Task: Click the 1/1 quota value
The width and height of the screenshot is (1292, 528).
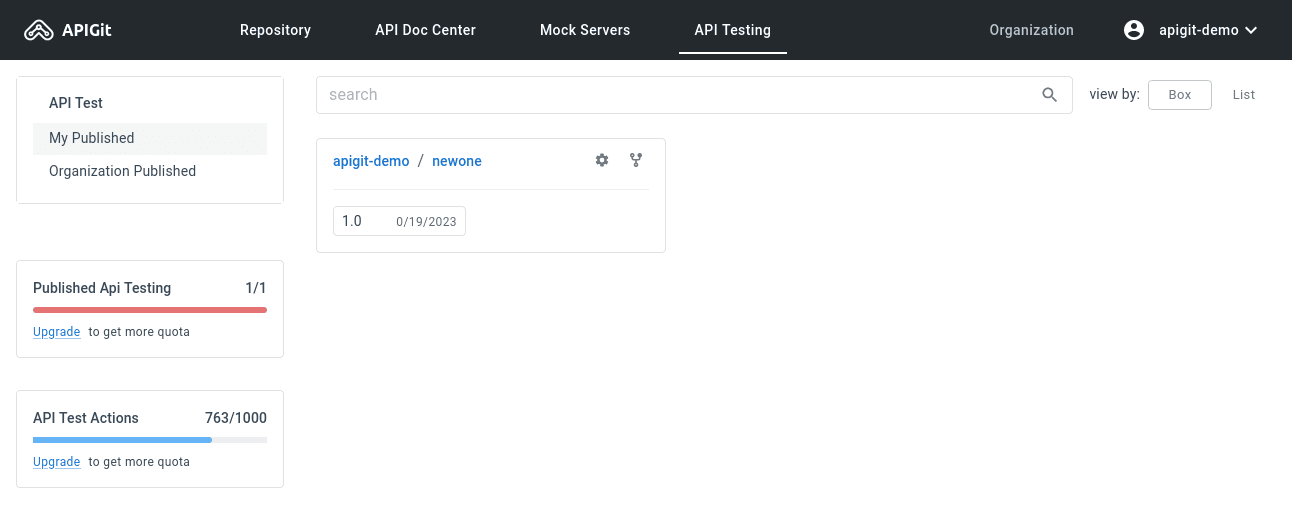Action: 256,288
